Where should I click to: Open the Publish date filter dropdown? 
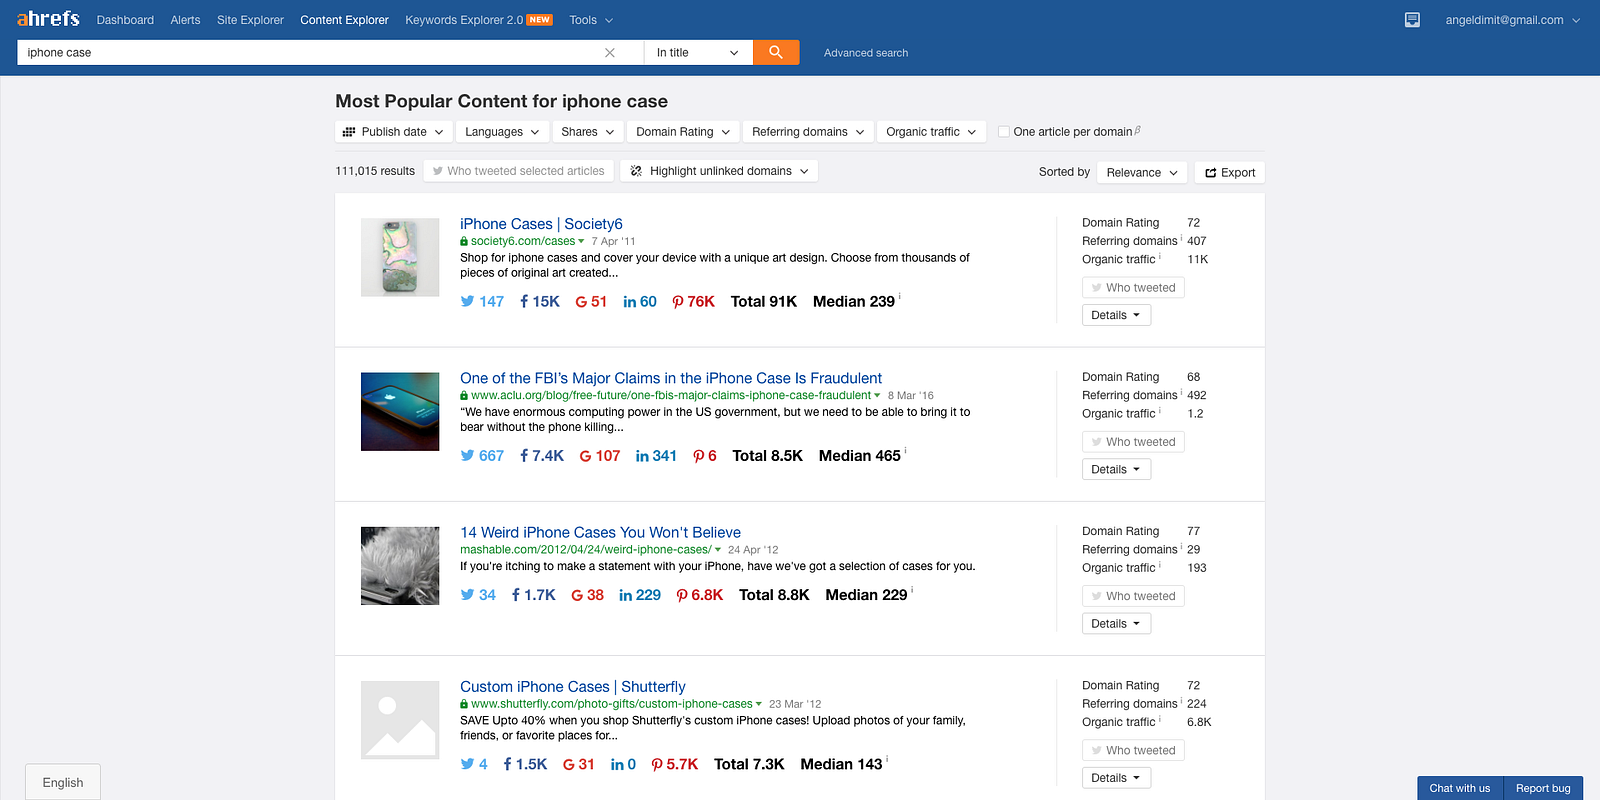pos(393,132)
